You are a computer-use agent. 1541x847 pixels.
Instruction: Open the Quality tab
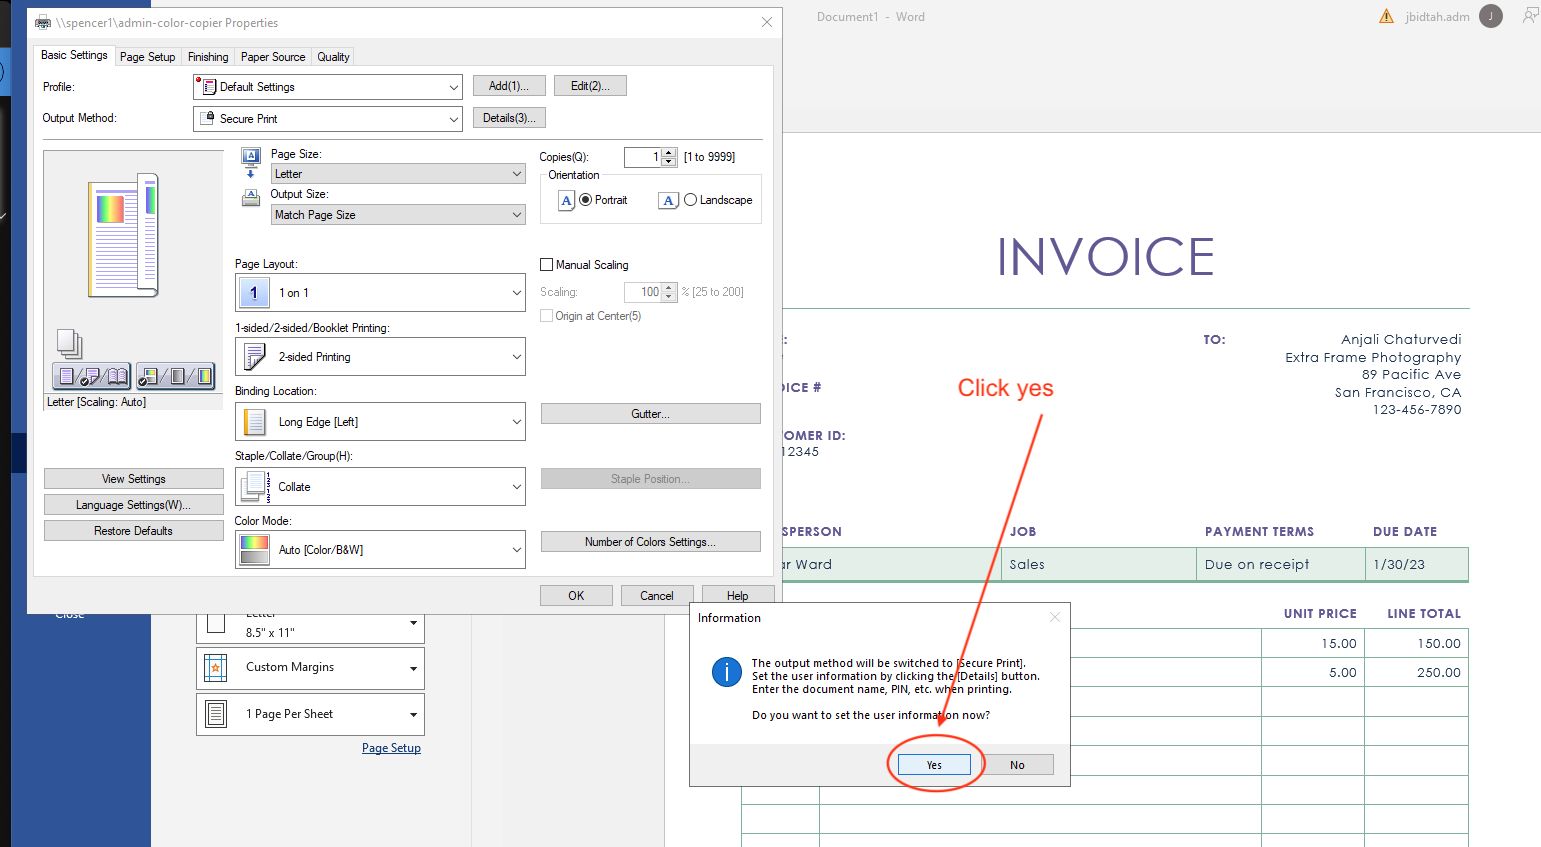(x=333, y=57)
